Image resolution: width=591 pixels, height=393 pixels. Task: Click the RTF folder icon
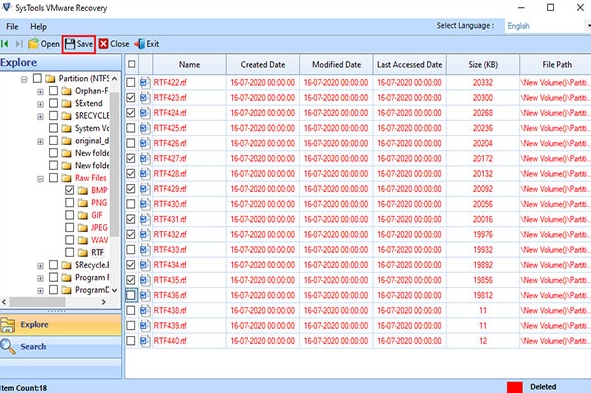click(x=83, y=252)
